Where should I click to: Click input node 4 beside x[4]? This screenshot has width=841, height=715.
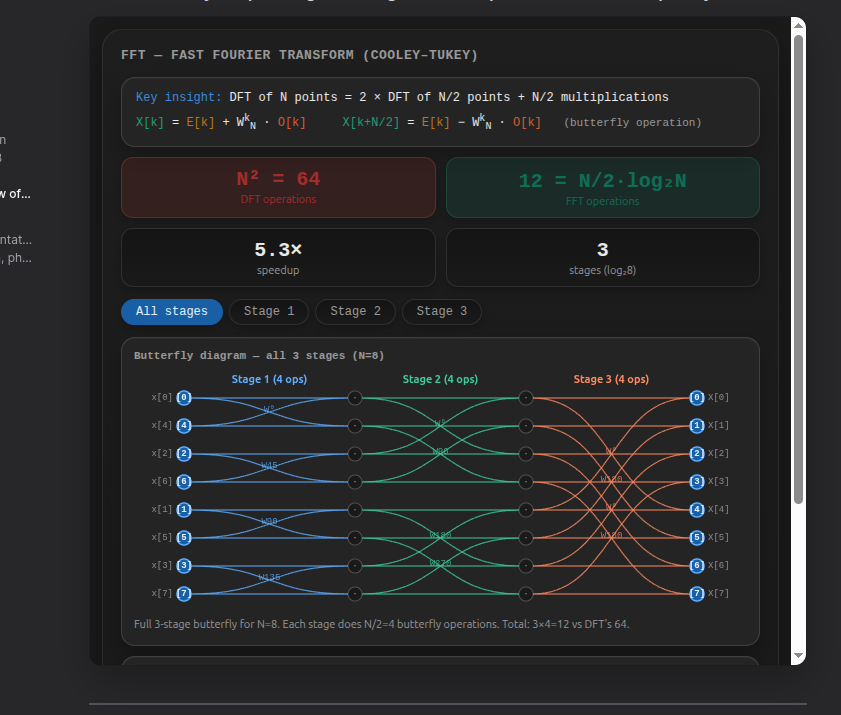coord(184,426)
